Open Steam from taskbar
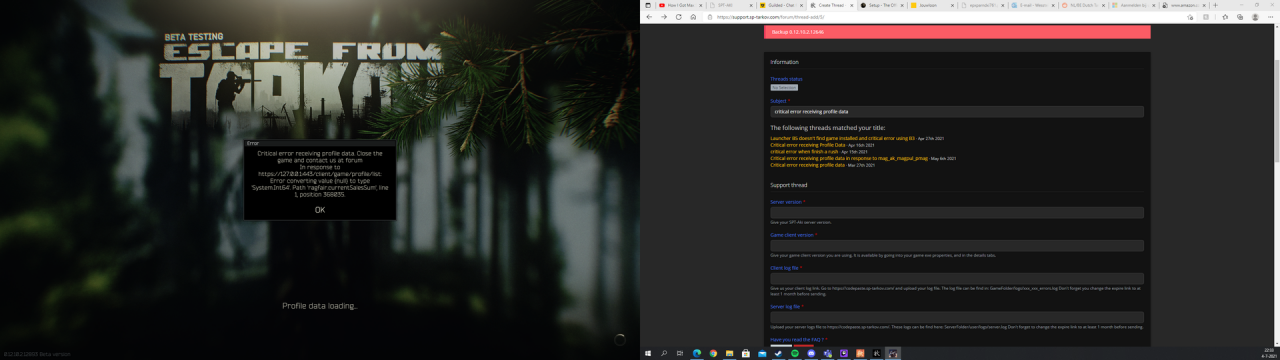This screenshot has height=360, width=1280. 778,353
